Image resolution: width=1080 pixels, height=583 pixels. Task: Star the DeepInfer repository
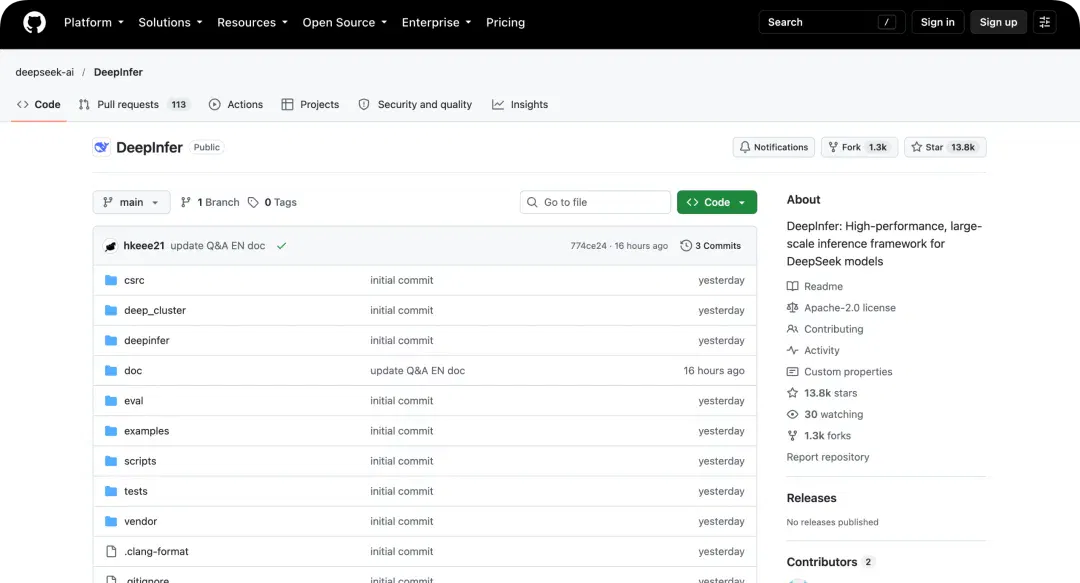(x=945, y=147)
